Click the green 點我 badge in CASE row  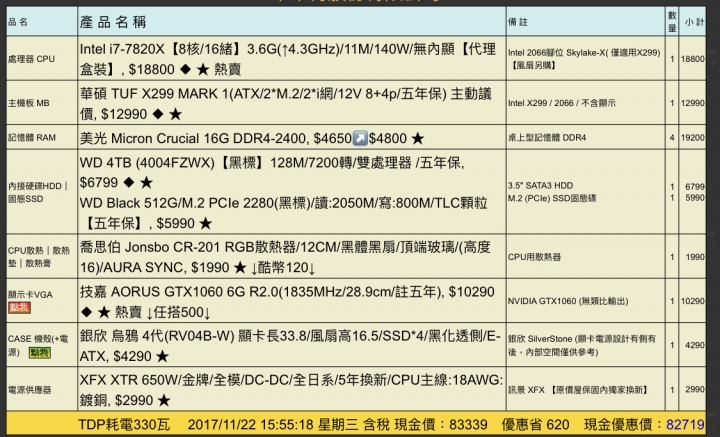click(x=39, y=353)
